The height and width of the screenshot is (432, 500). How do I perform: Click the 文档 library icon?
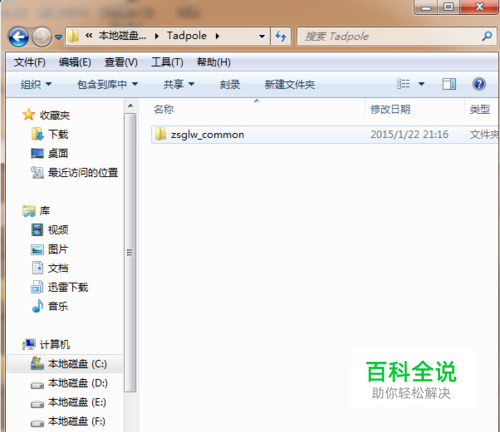click(x=37, y=268)
